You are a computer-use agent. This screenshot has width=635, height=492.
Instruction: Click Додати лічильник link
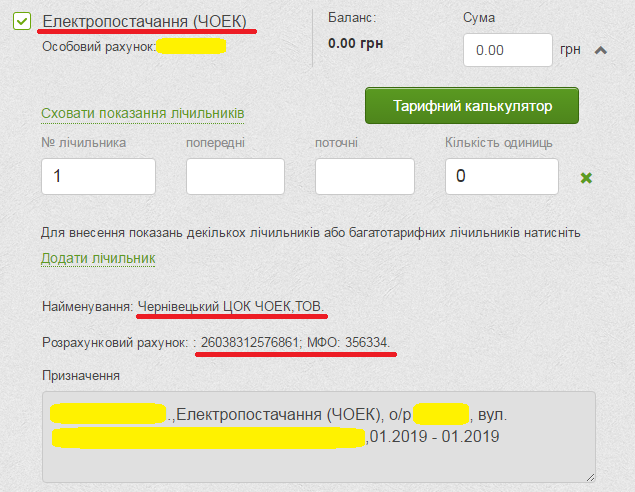(98, 258)
